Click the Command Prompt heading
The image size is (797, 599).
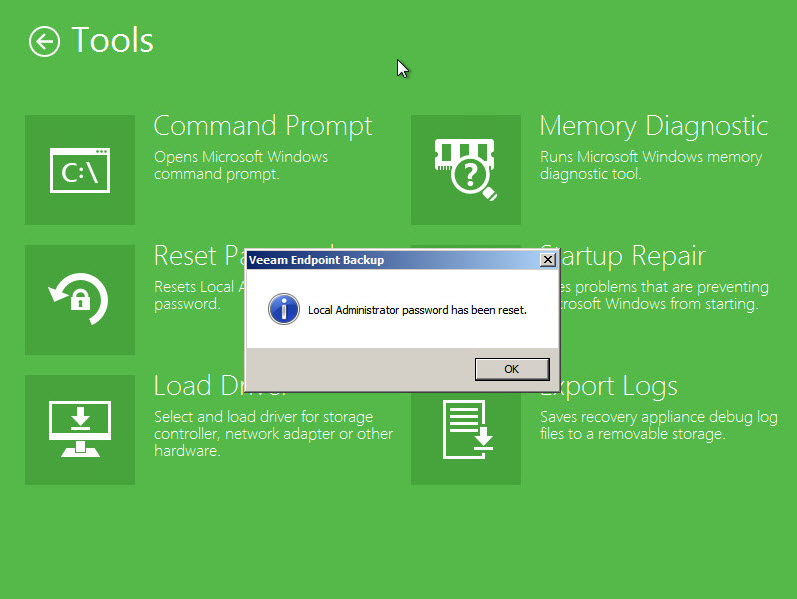point(263,126)
